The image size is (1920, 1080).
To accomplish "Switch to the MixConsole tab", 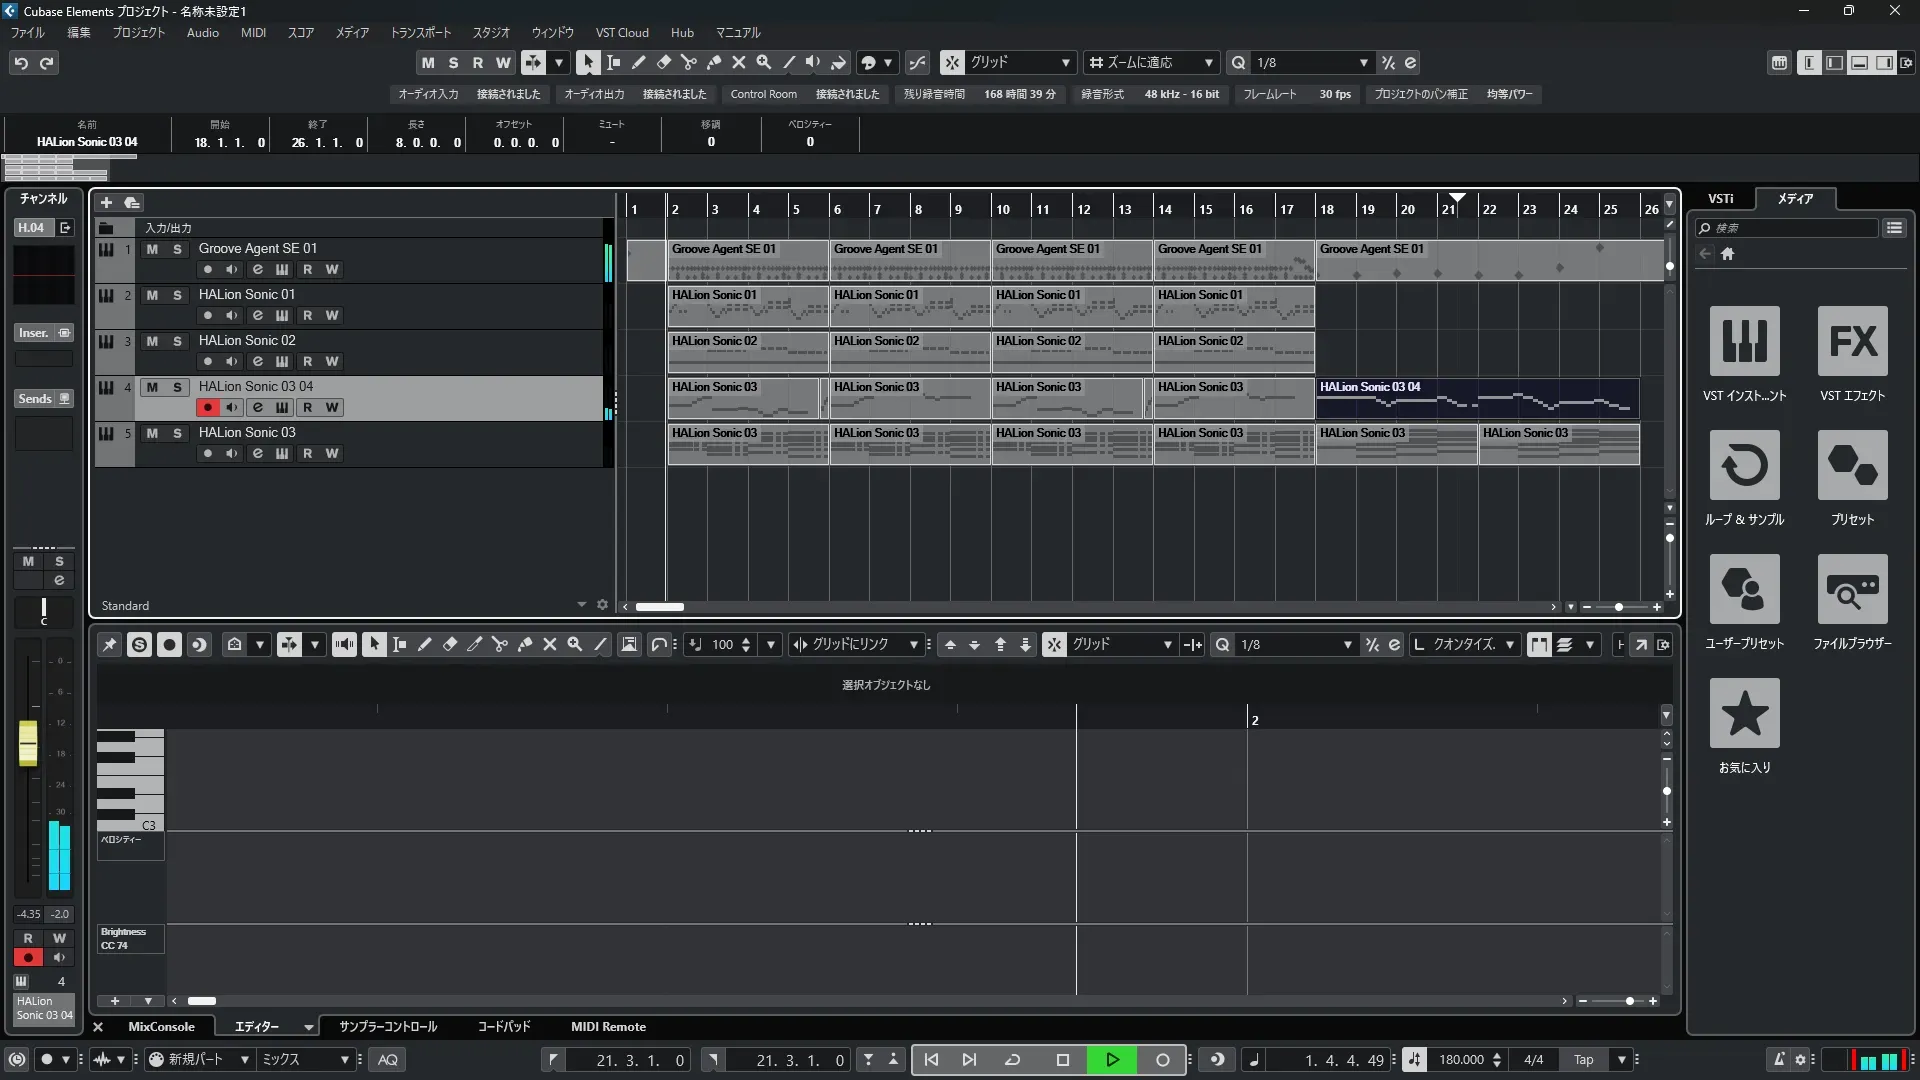I will 161,1027.
